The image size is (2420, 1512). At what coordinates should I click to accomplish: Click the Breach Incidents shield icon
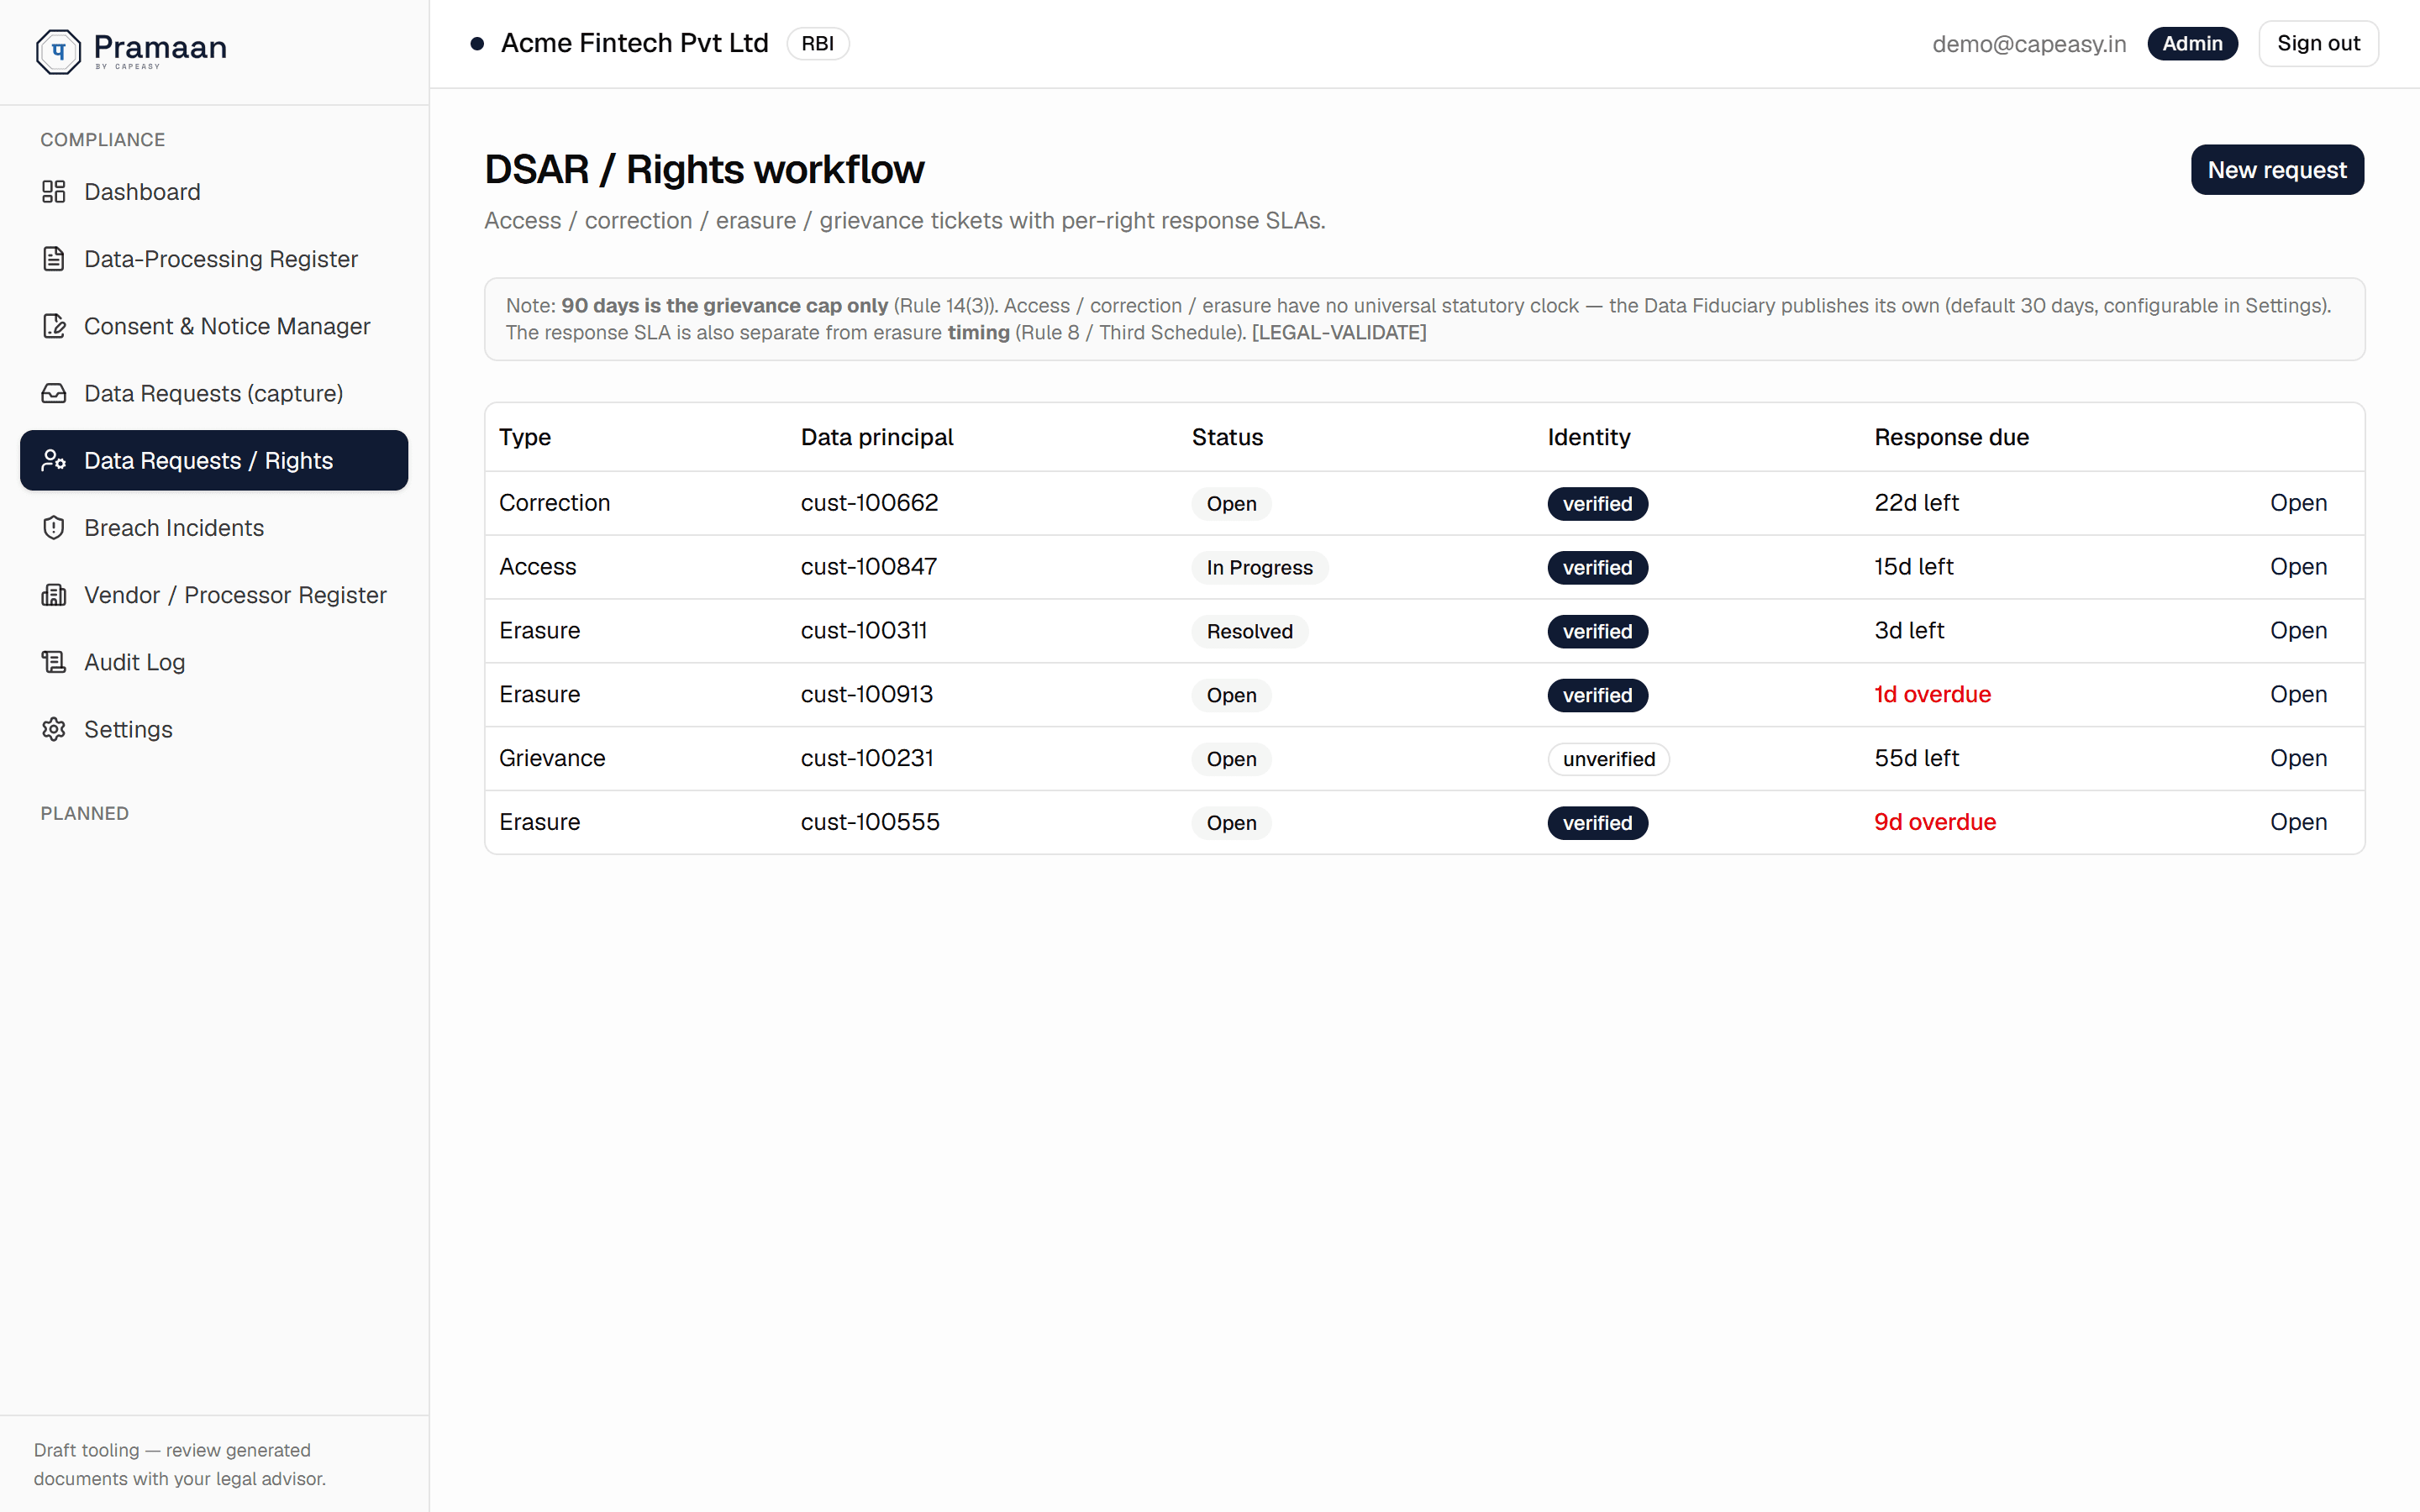click(x=54, y=528)
